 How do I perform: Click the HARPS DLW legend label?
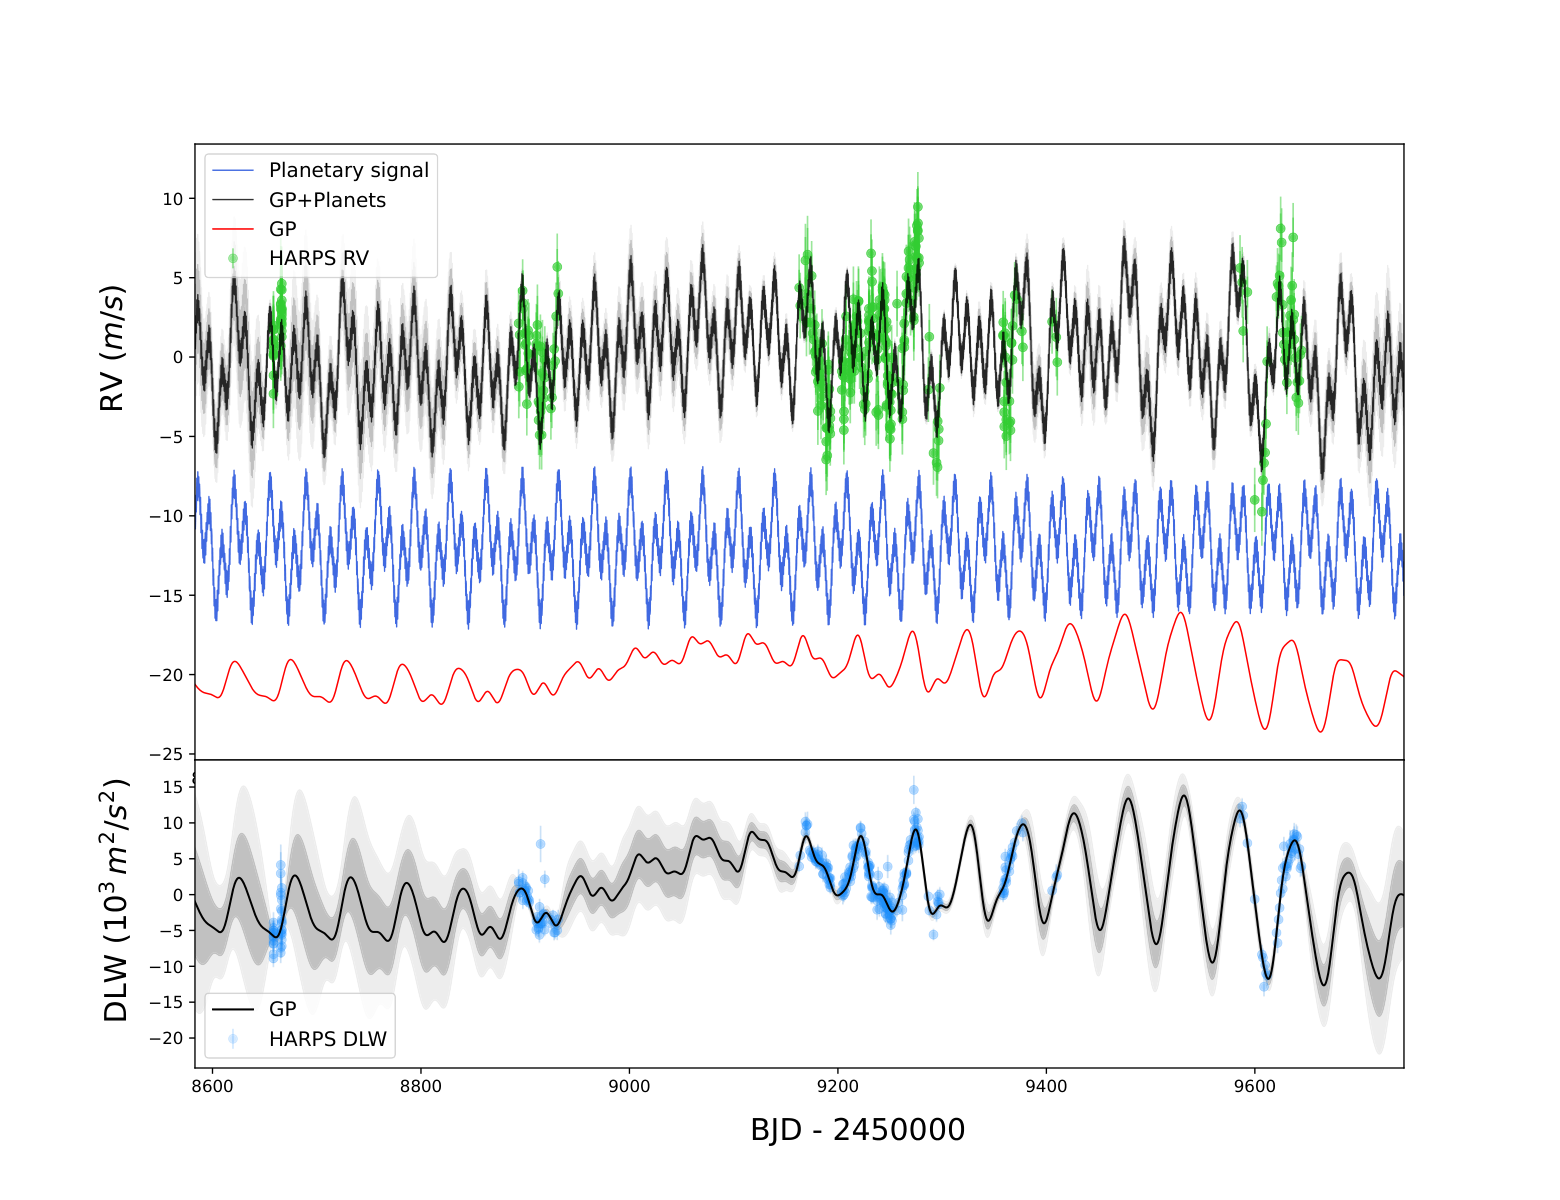(x=328, y=1039)
